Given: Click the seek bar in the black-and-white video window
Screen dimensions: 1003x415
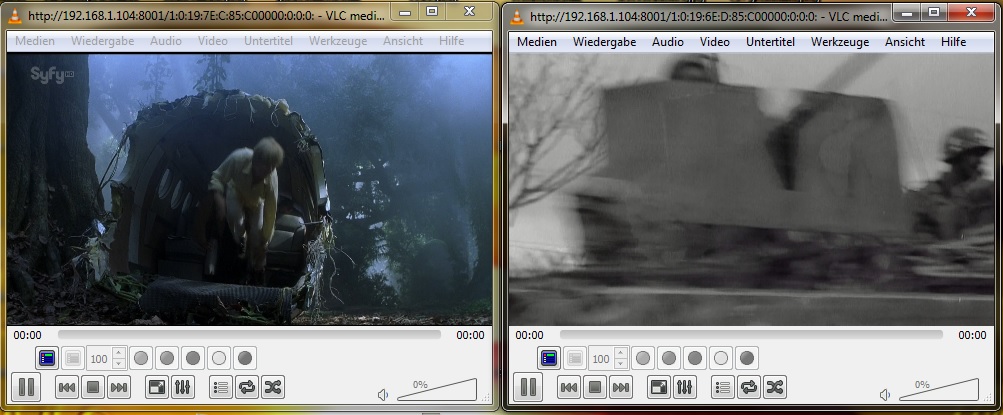Looking at the screenshot, I should [x=750, y=335].
